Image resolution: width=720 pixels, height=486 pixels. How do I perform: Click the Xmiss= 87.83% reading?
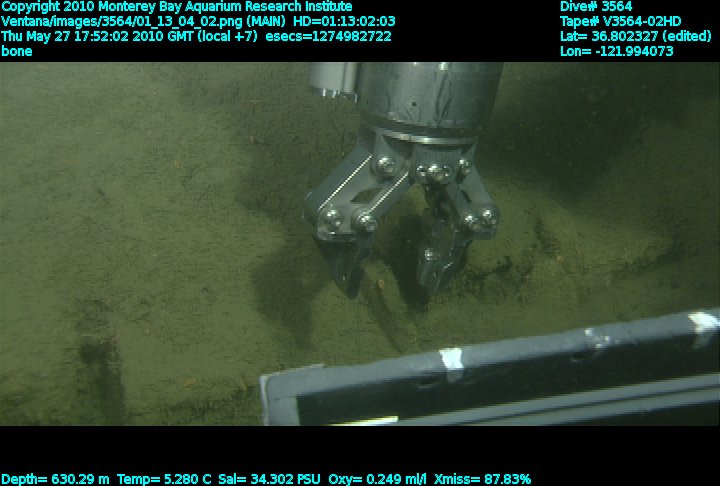[x=483, y=480]
